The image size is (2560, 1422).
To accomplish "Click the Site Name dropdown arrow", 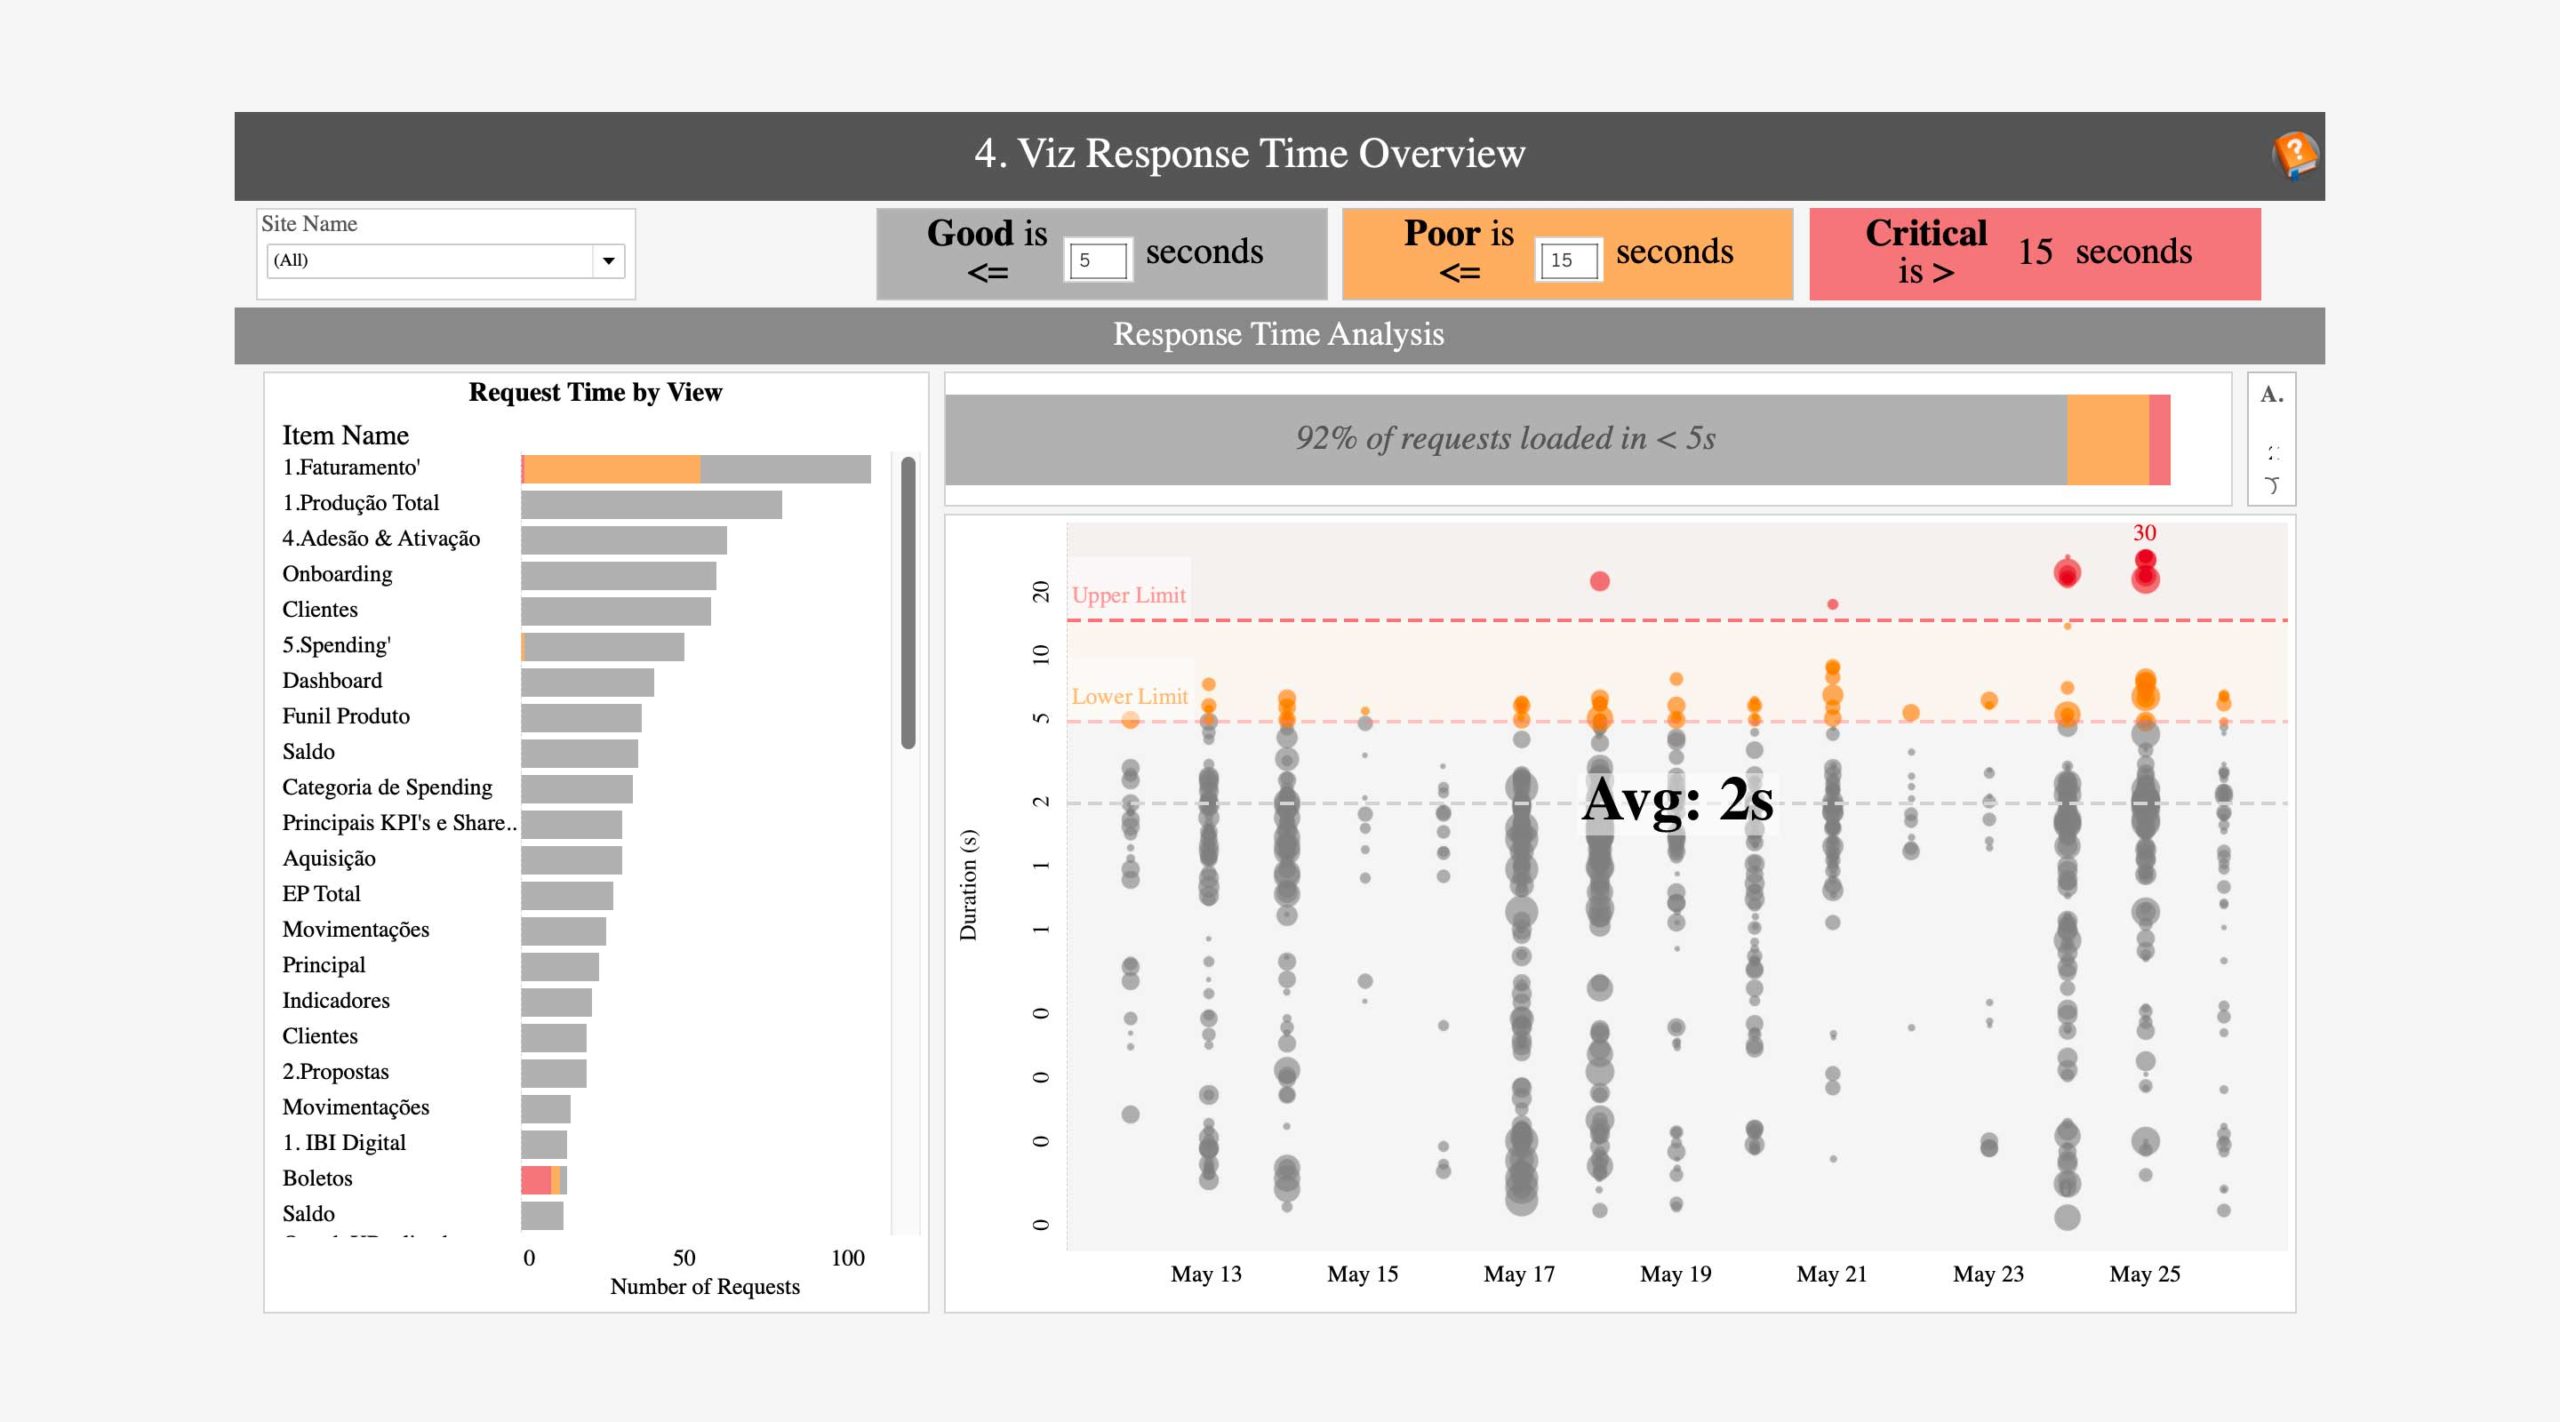I will click(608, 261).
